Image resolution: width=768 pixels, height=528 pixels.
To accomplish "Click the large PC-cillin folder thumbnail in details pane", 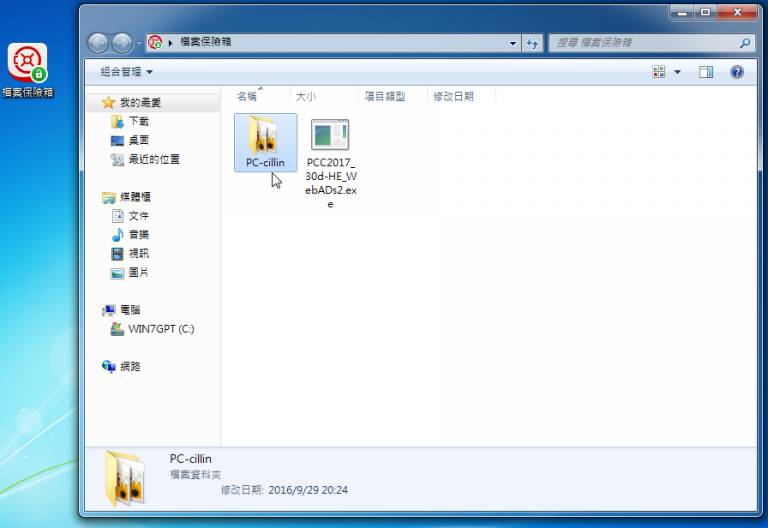I will (x=125, y=478).
